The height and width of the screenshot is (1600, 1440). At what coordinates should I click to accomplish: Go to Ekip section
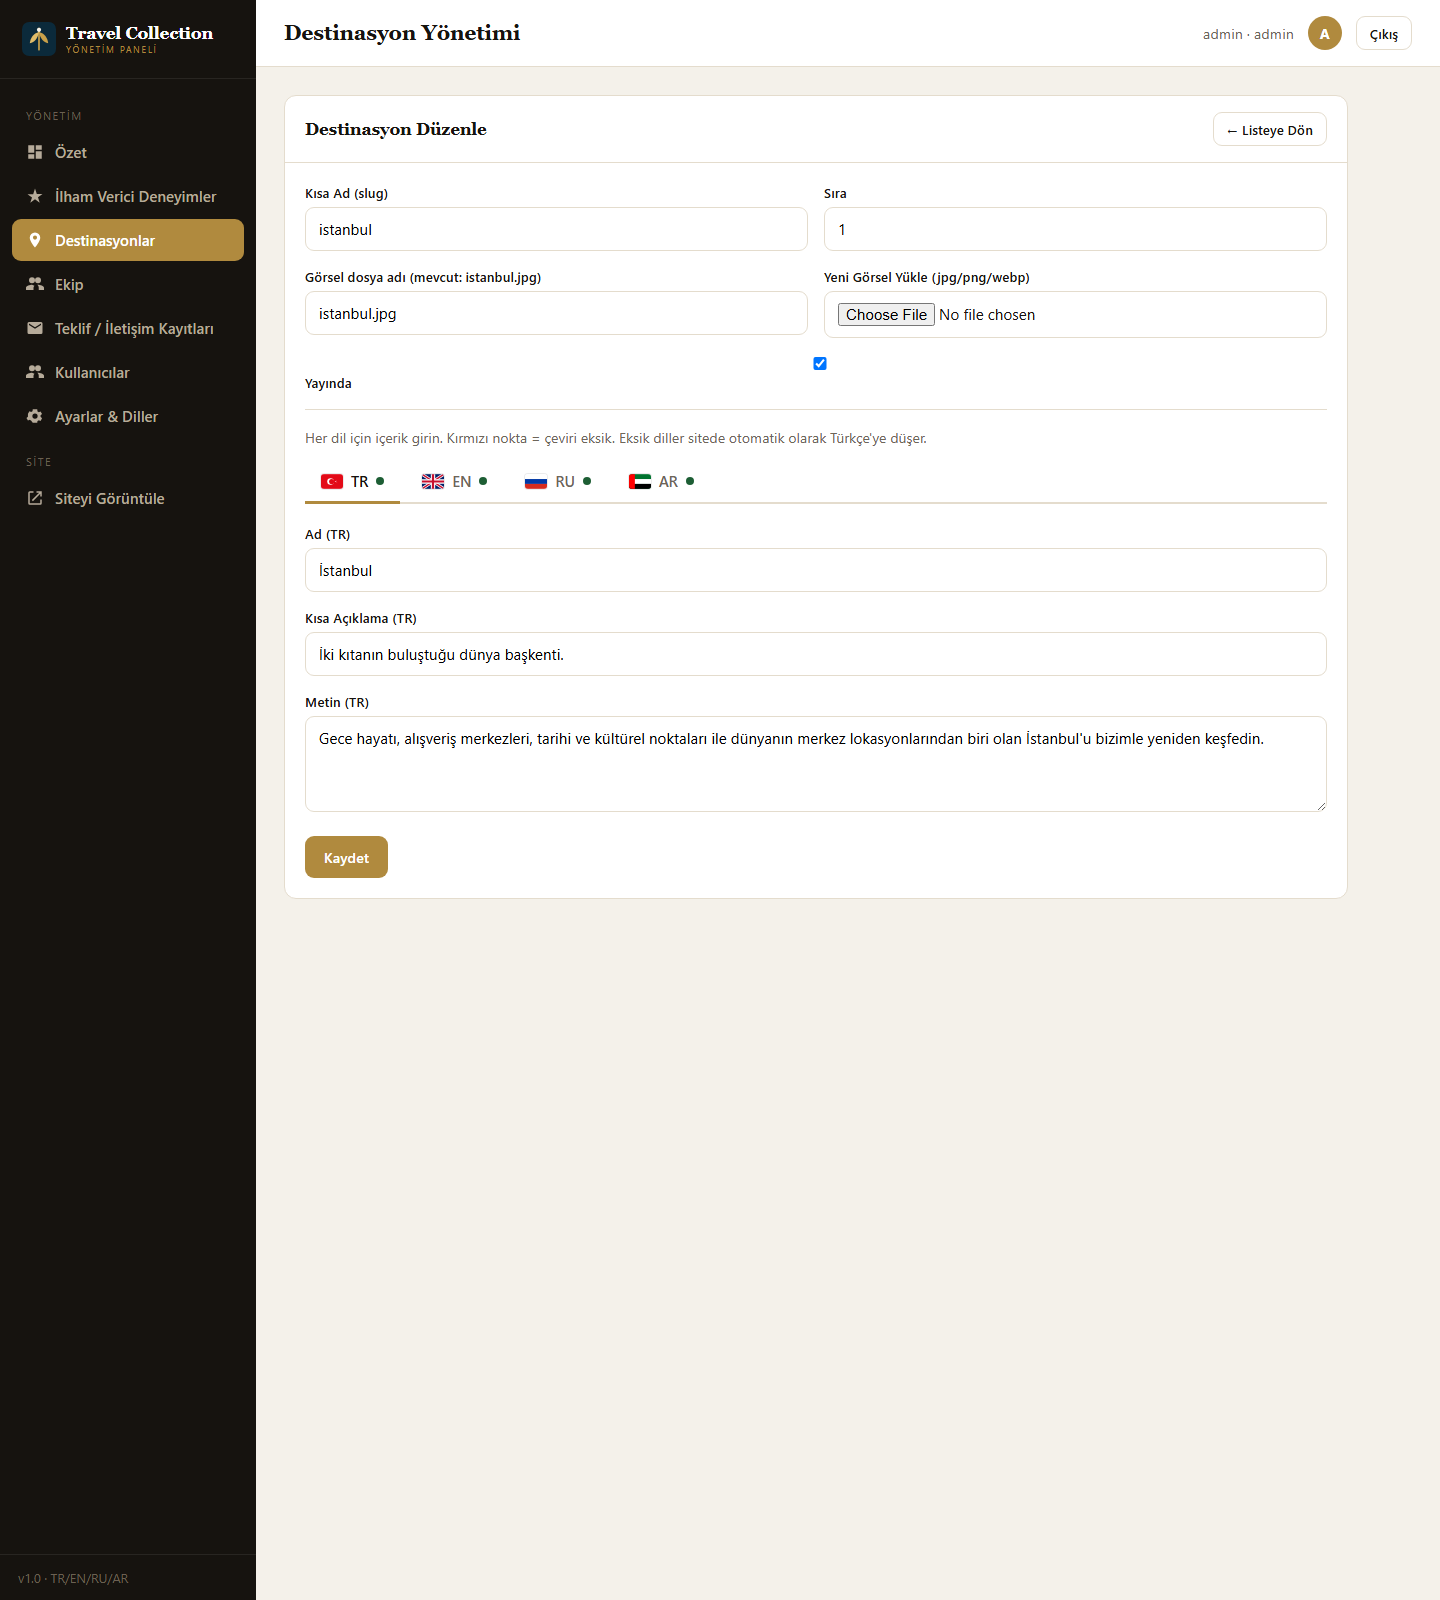coord(128,284)
